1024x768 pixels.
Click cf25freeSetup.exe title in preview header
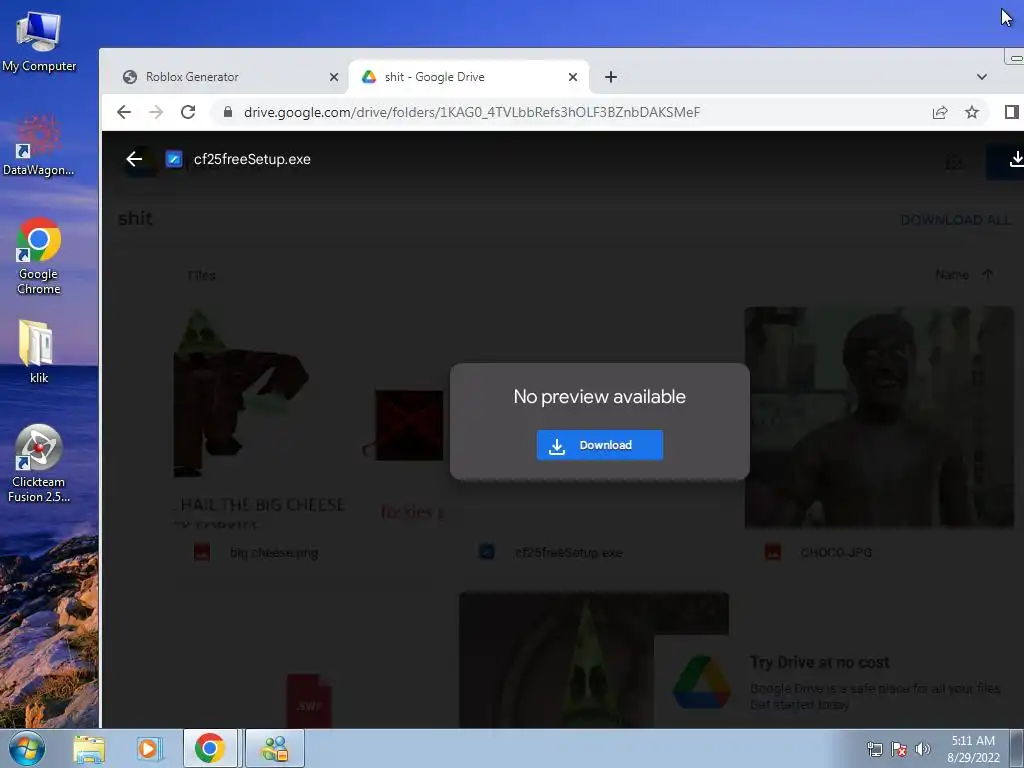click(252, 159)
